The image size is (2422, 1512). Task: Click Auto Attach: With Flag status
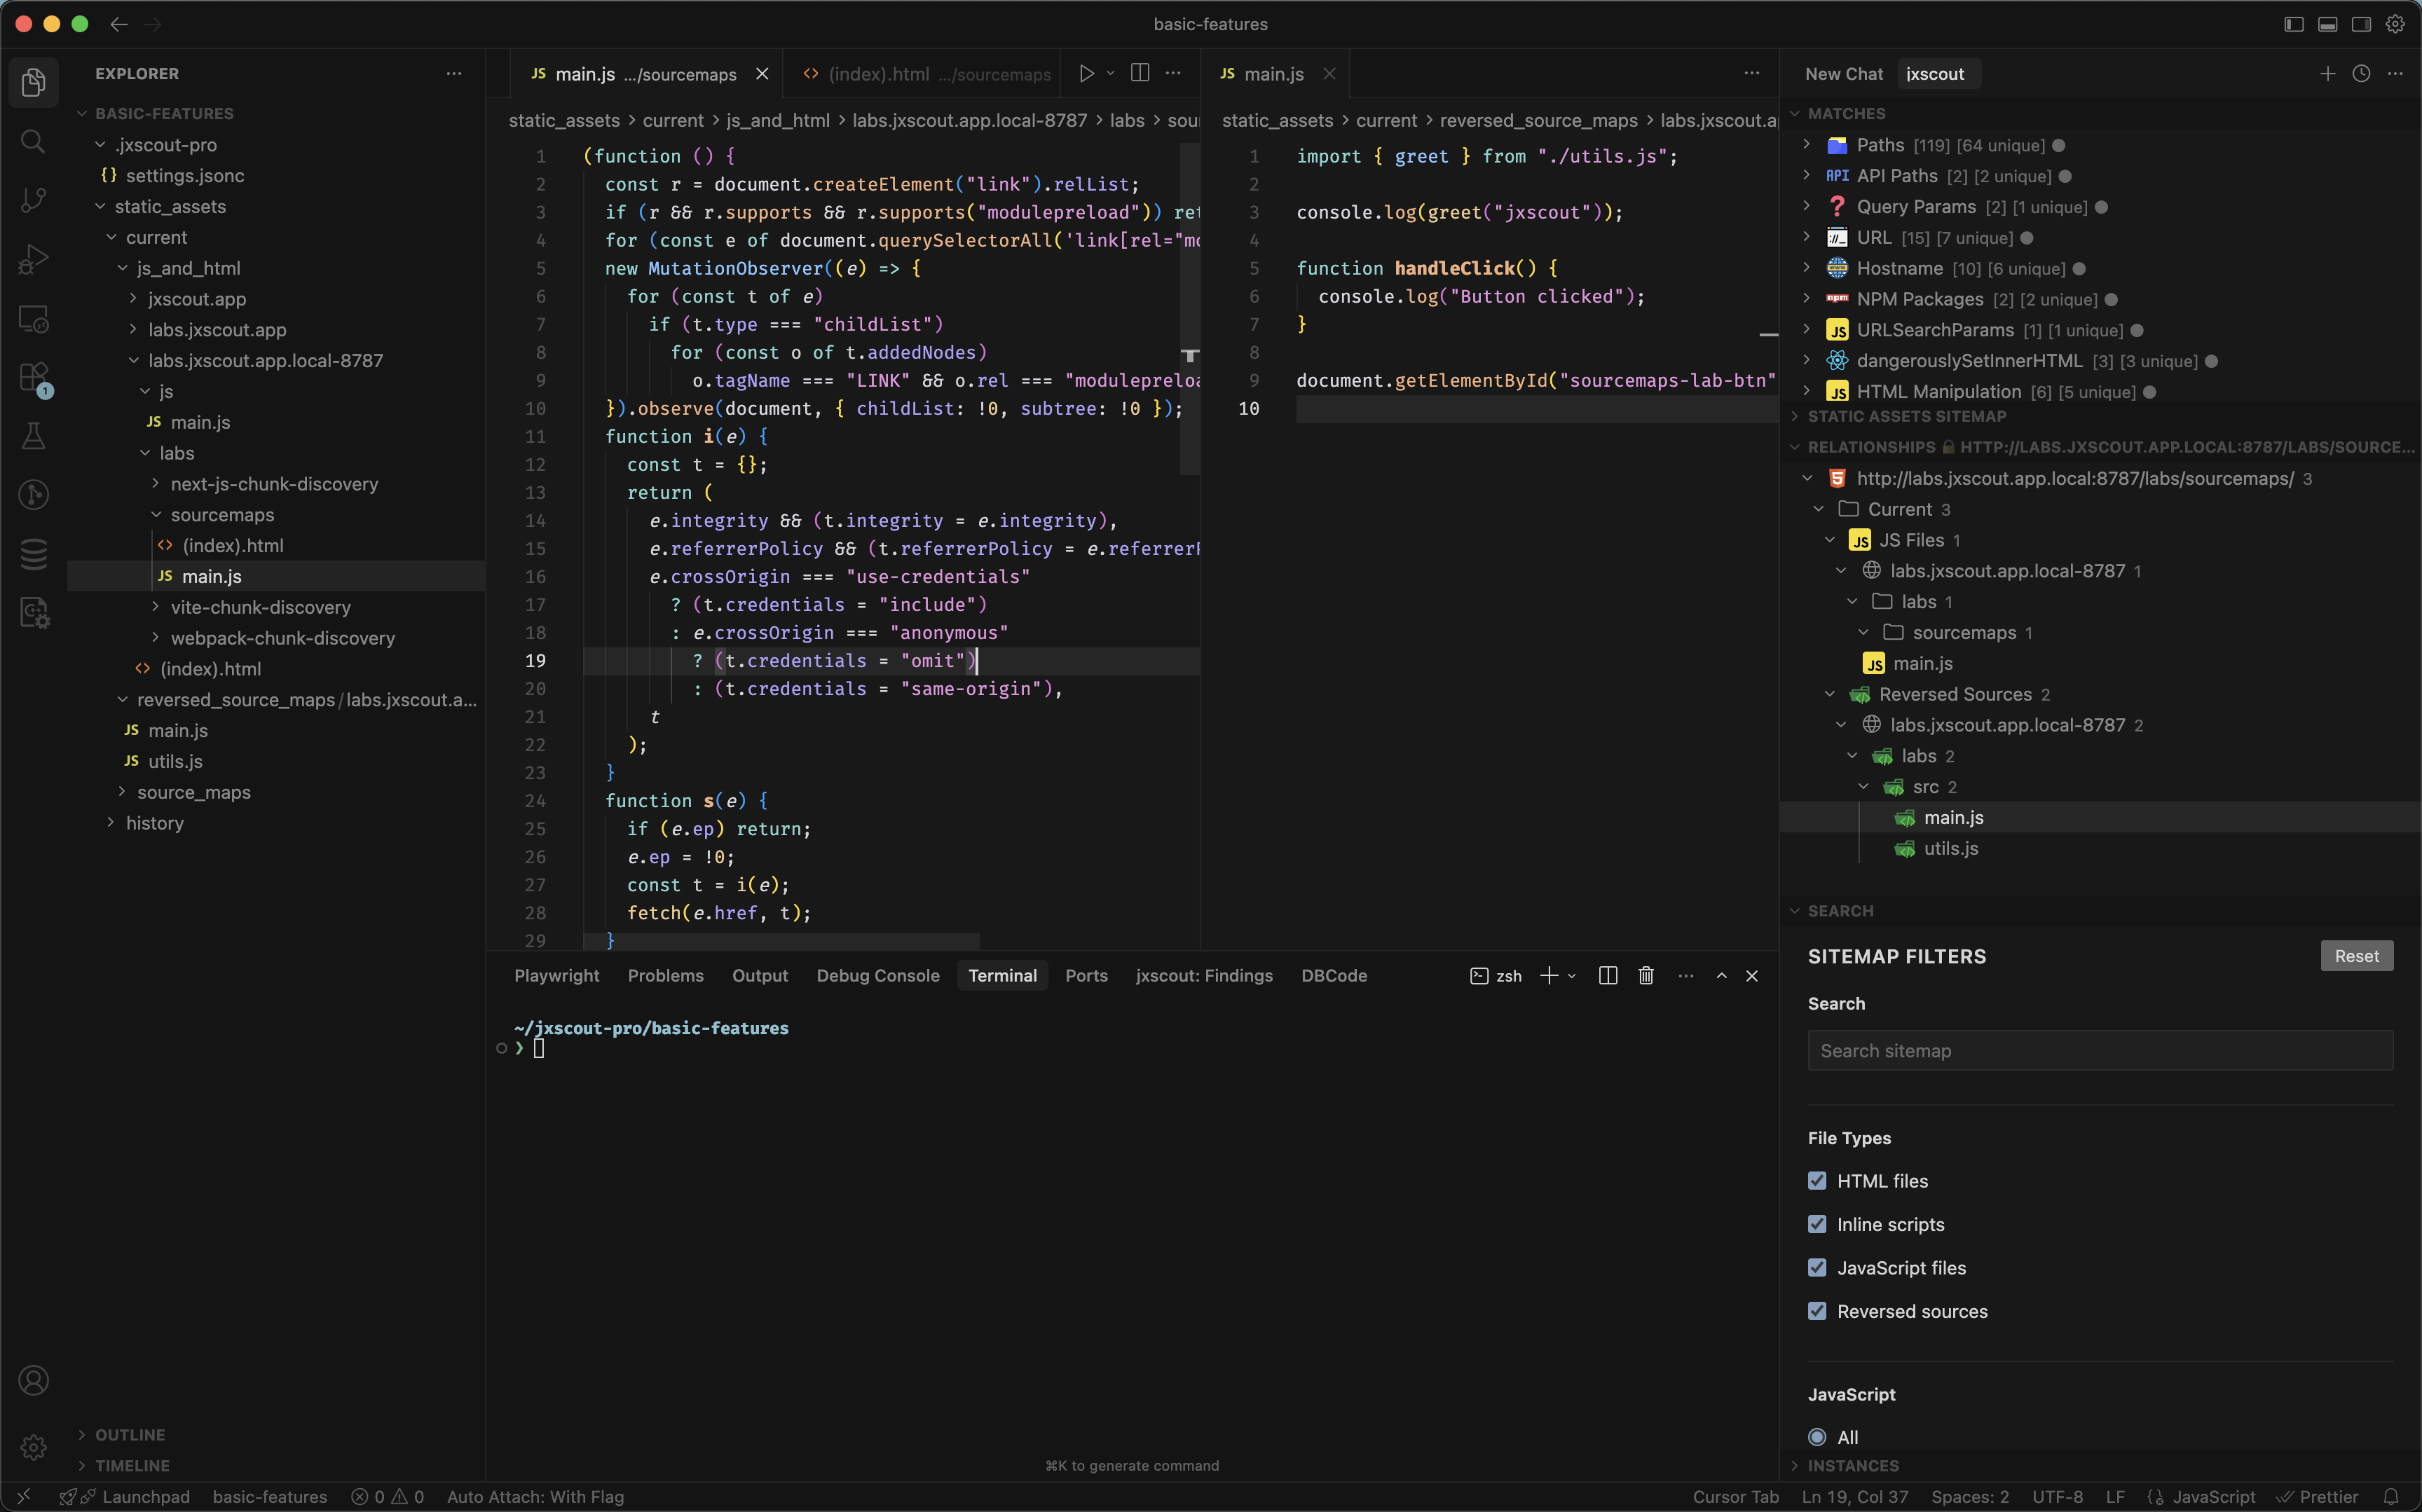(x=535, y=1497)
